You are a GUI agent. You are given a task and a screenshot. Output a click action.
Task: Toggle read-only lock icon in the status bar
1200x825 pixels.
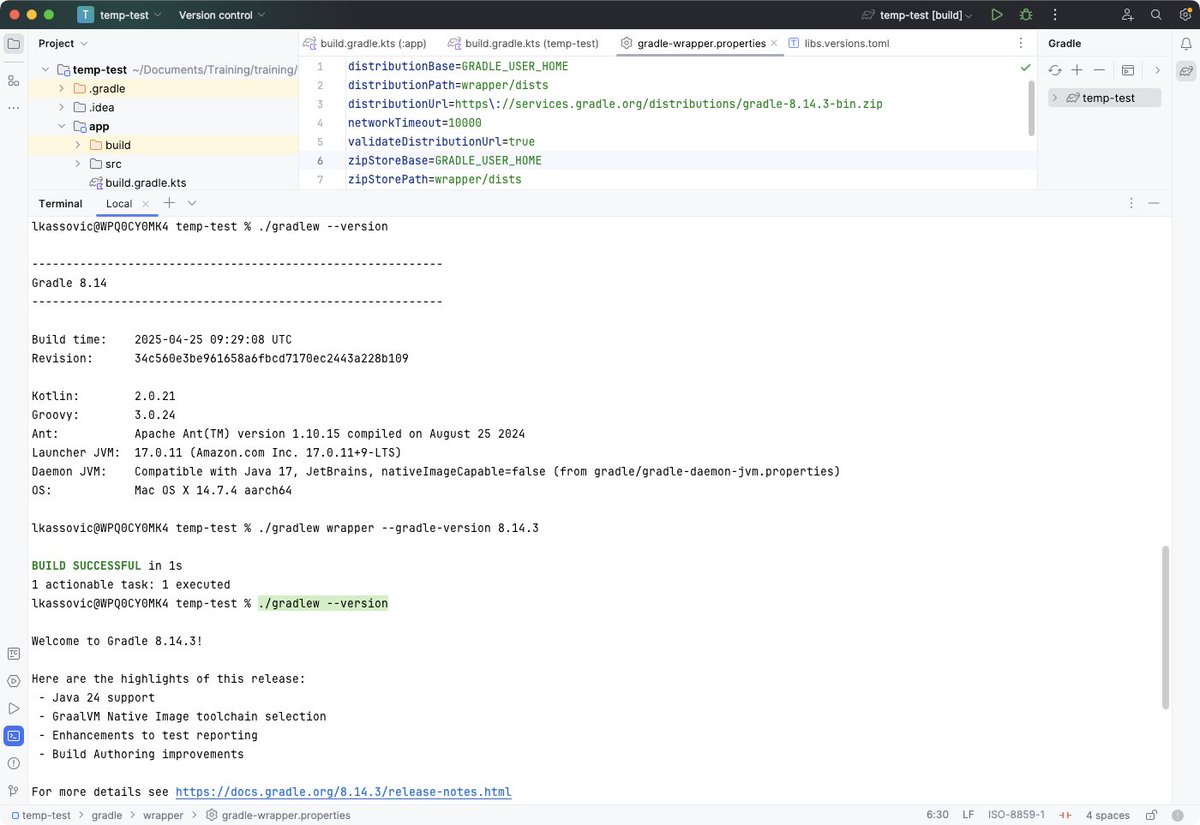point(1152,815)
